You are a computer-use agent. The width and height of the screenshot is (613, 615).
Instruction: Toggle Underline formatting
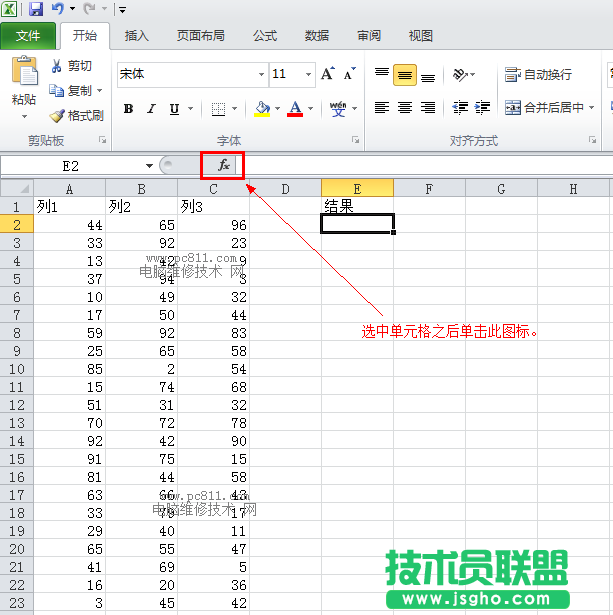click(x=175, y=109)
